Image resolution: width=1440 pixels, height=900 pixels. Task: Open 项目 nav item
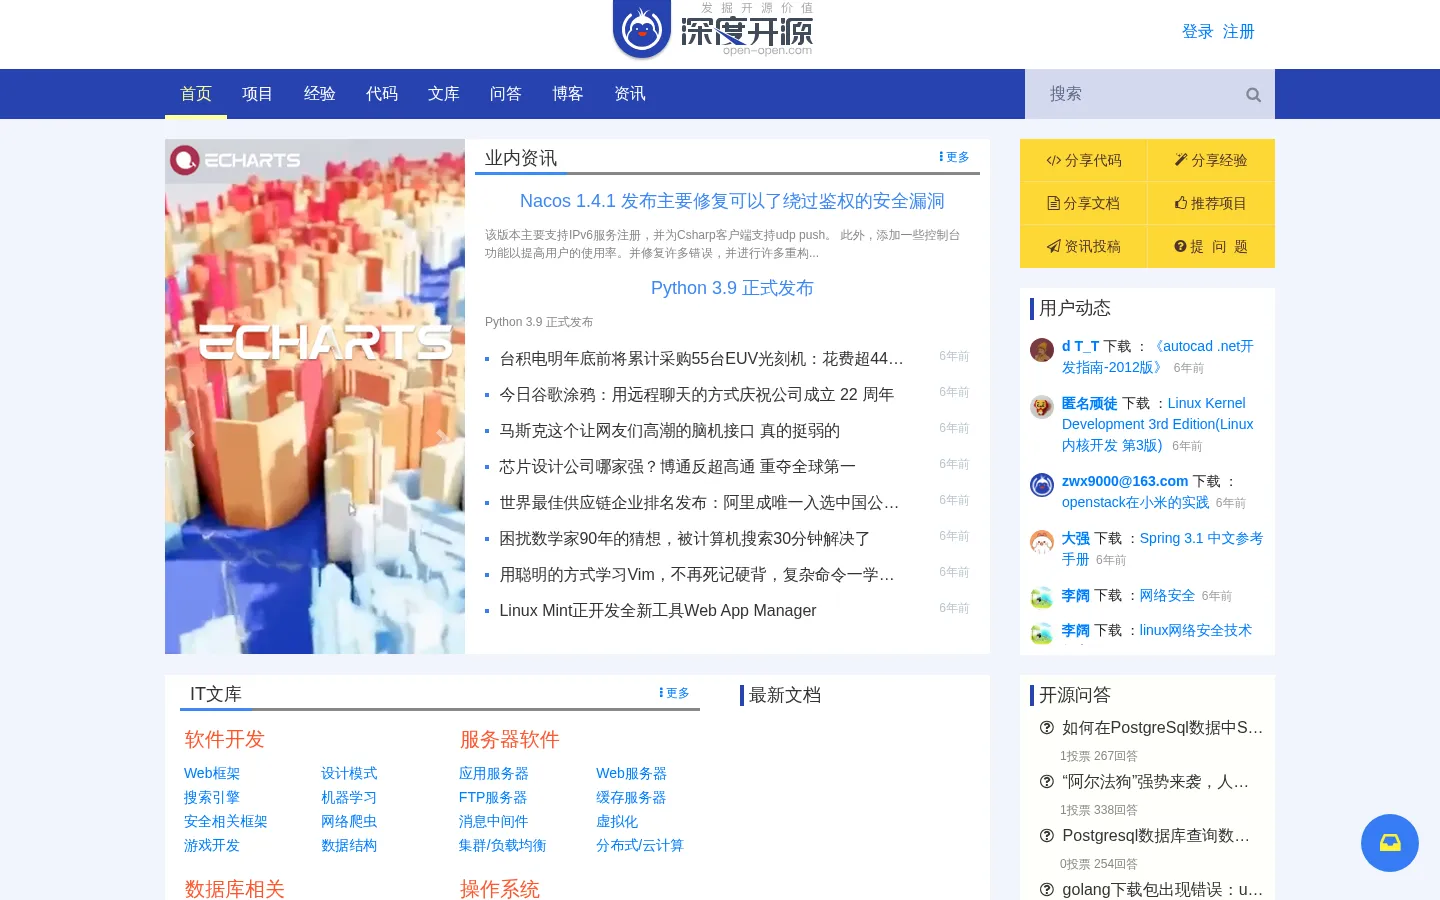[258, 94]
